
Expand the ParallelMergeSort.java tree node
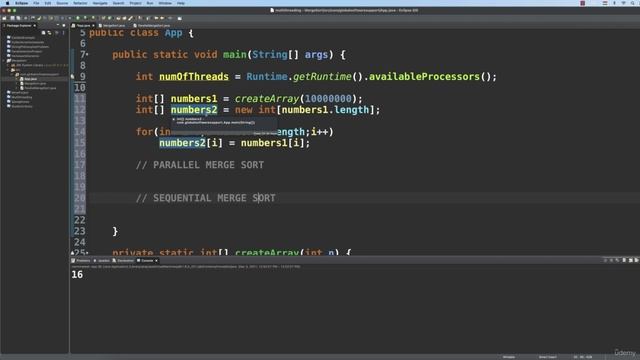[x=17, y=88]
